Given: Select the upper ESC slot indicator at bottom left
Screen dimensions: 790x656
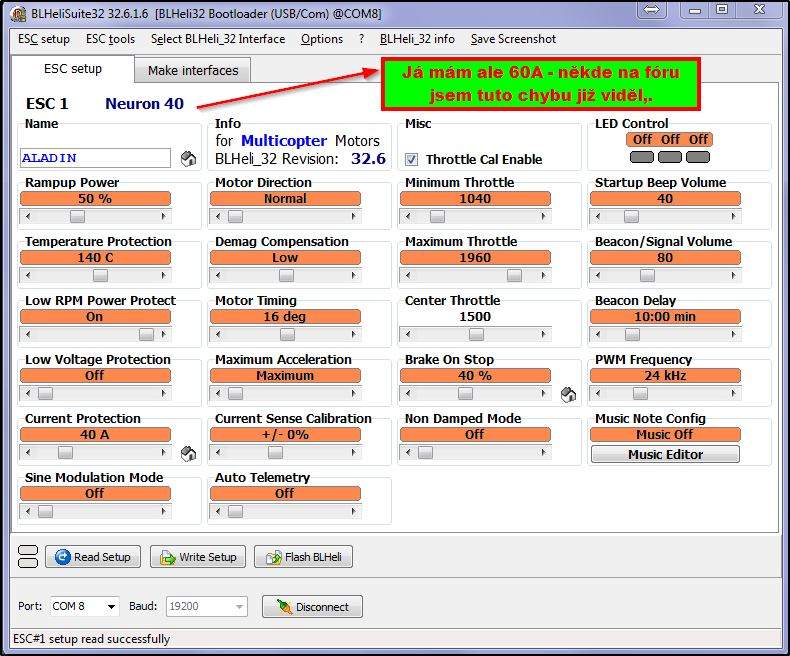Looking at the screenshot, I should click(28, 550).
